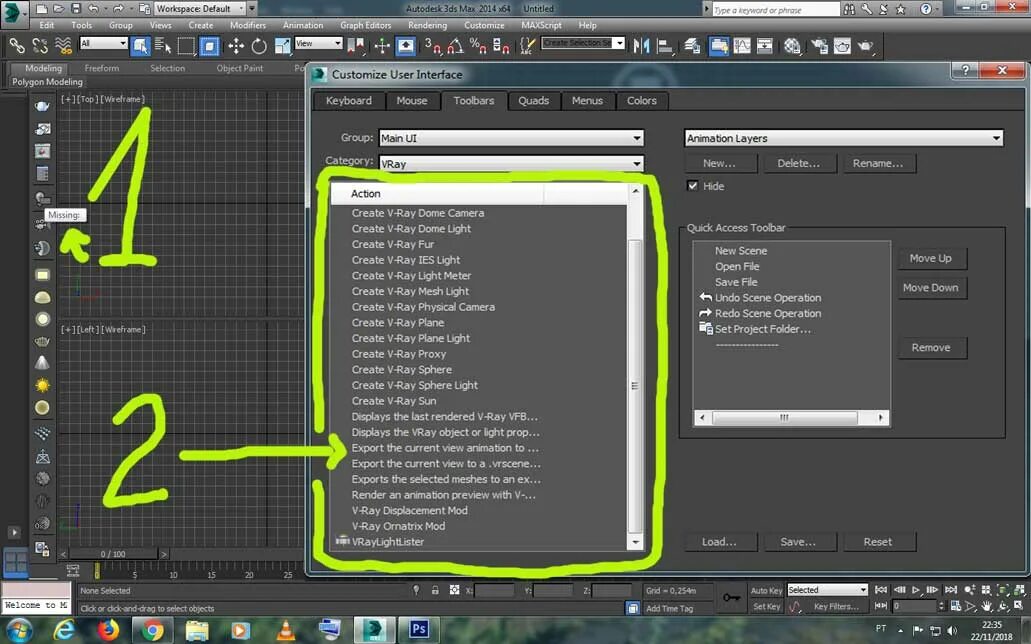Click 3ds Max application logo menu

(x=12, y=14)
